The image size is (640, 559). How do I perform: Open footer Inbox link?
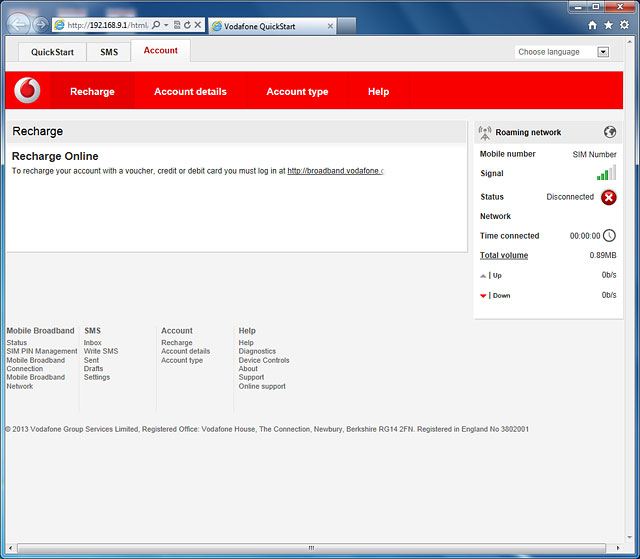click(x=93, y=343)
